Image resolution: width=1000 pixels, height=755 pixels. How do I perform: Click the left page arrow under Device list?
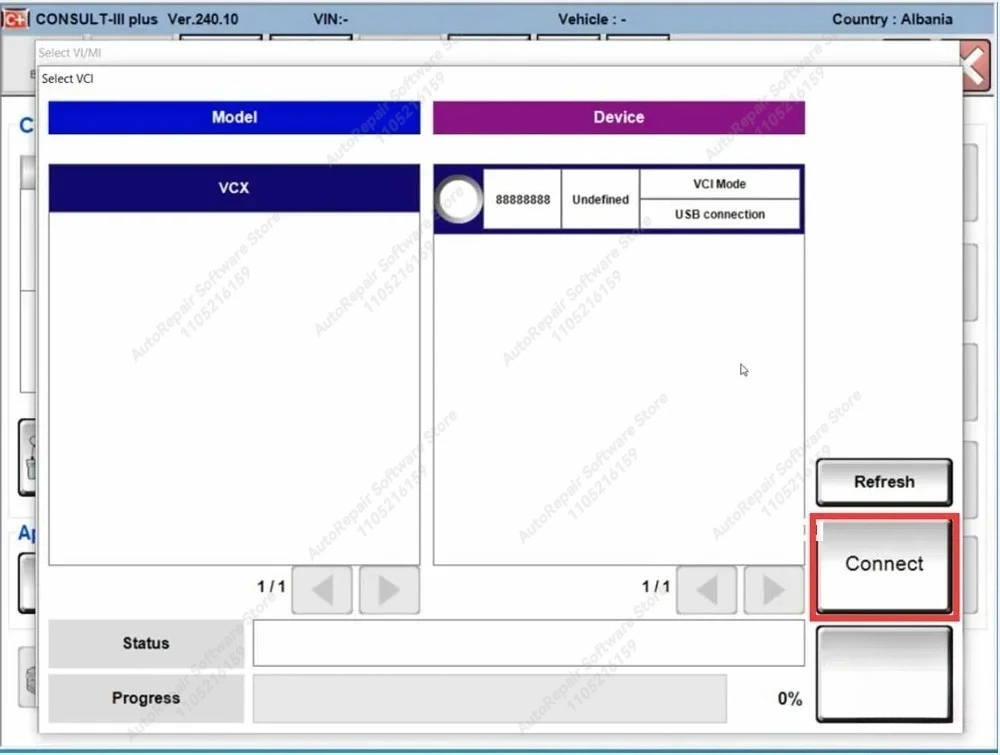pyautogui.click(x=706, y=591)
